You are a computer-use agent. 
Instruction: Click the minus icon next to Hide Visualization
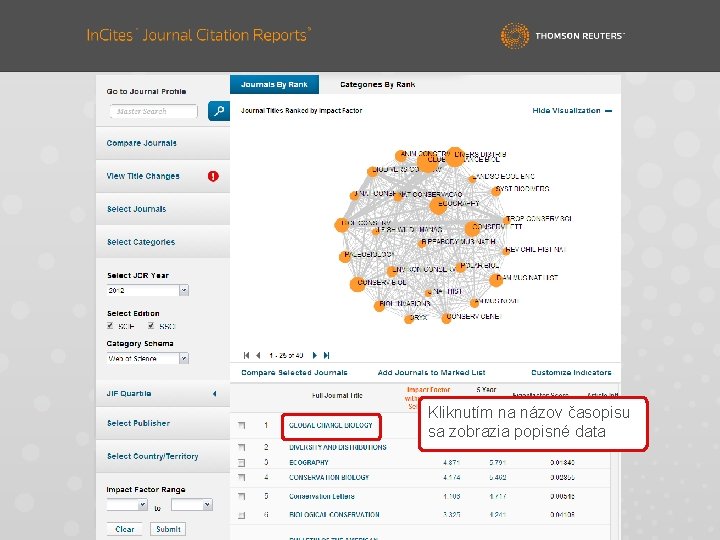pyautogui.click(x=608, y=111)
